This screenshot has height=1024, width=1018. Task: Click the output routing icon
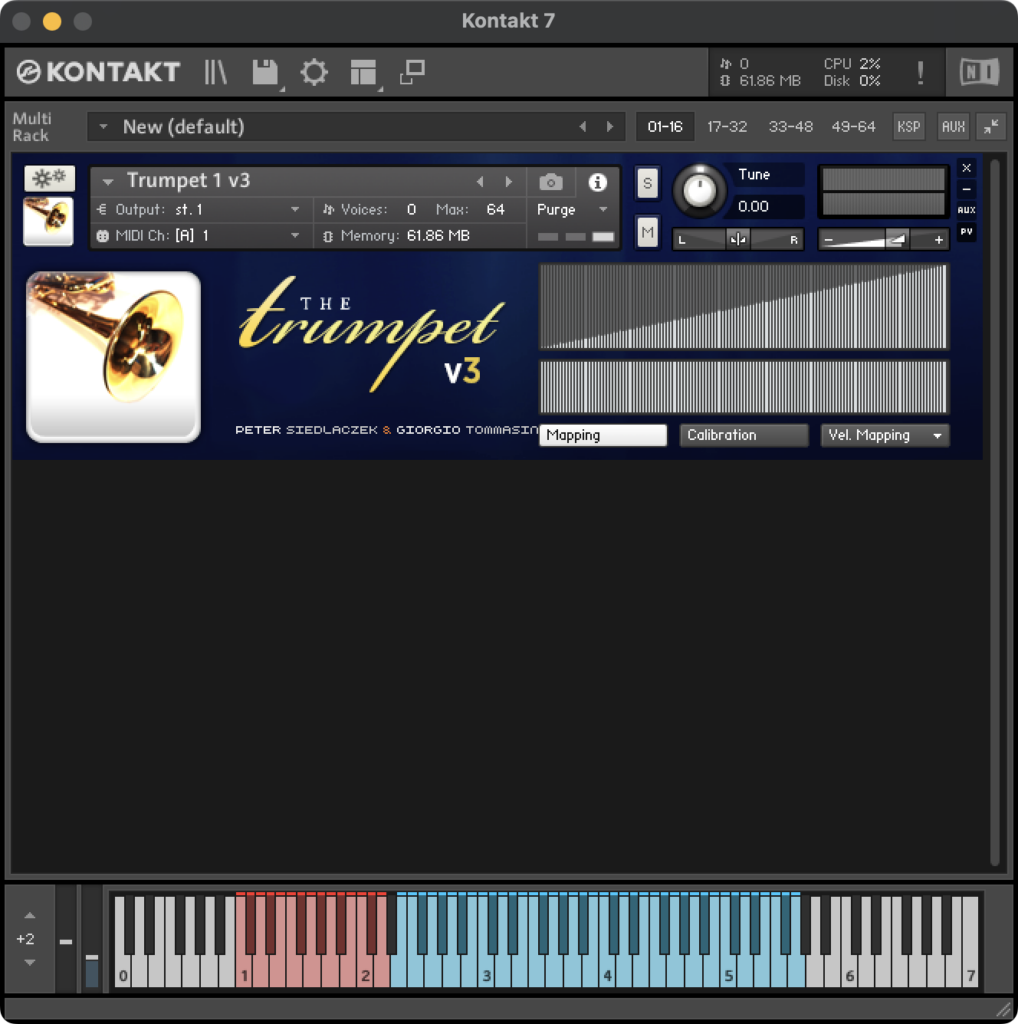pyautogui.click(x=102, y=209)
